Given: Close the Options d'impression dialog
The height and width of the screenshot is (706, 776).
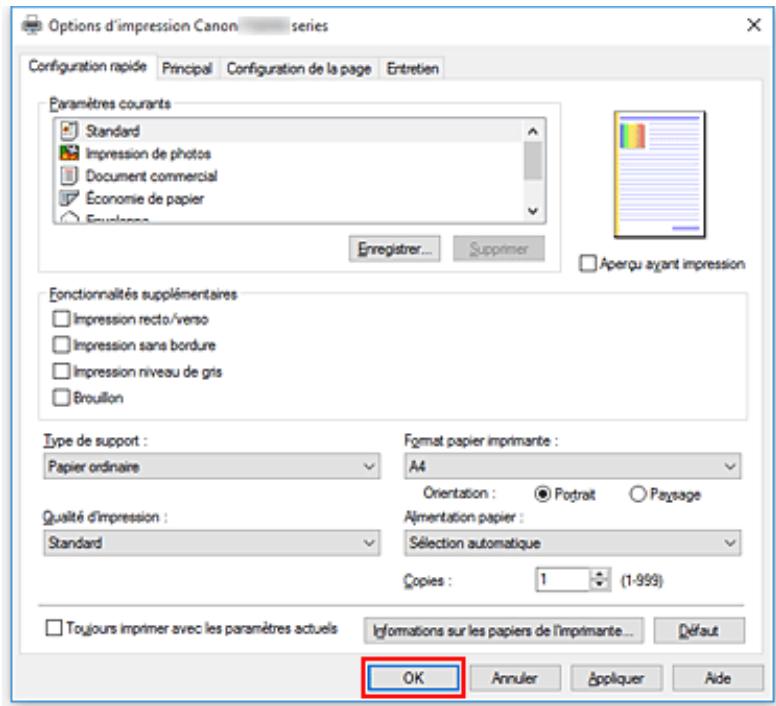Looking at the screenshot, I should [x=753, y=25].
